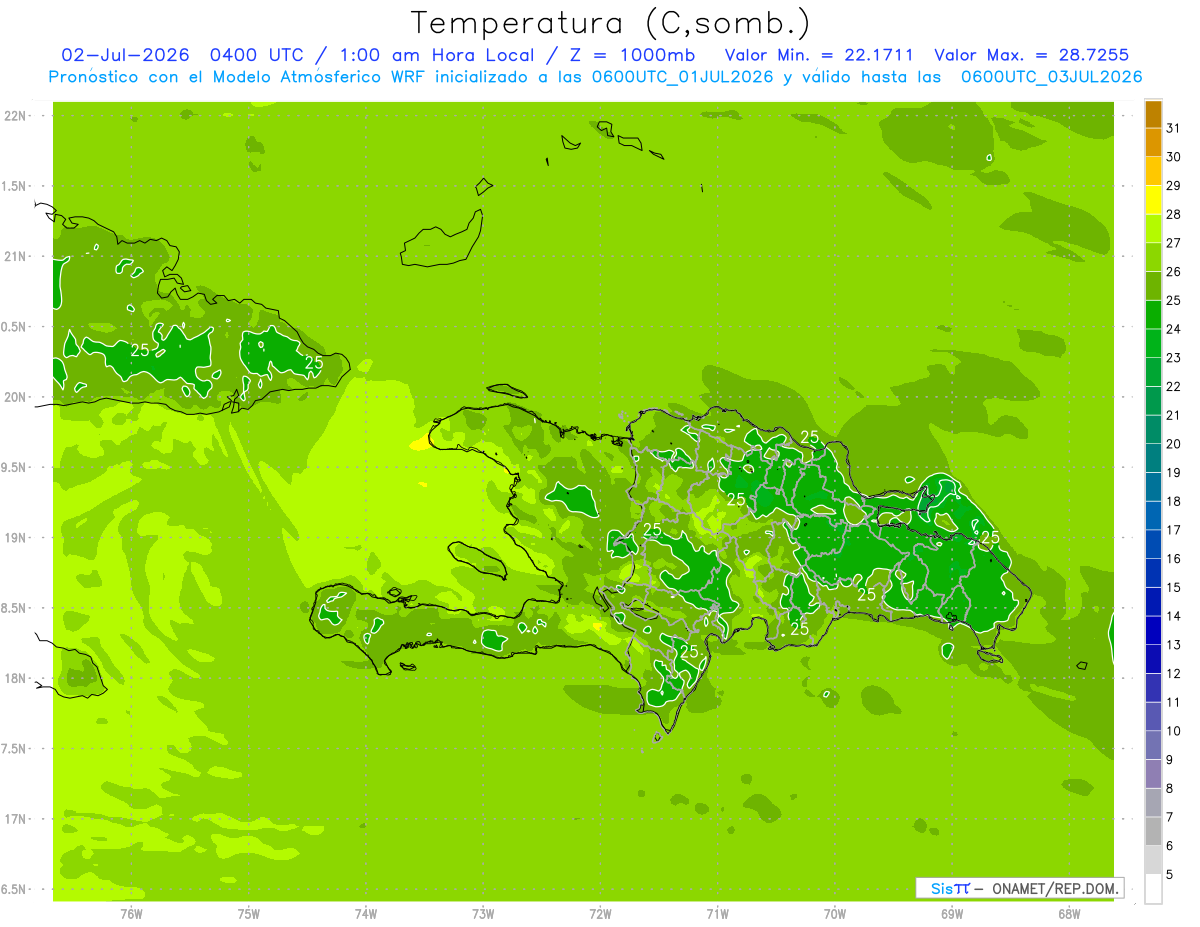The image size is (1200, 927).
Task: Click the '70W' longitude axis label
Action: pos(835,913)
